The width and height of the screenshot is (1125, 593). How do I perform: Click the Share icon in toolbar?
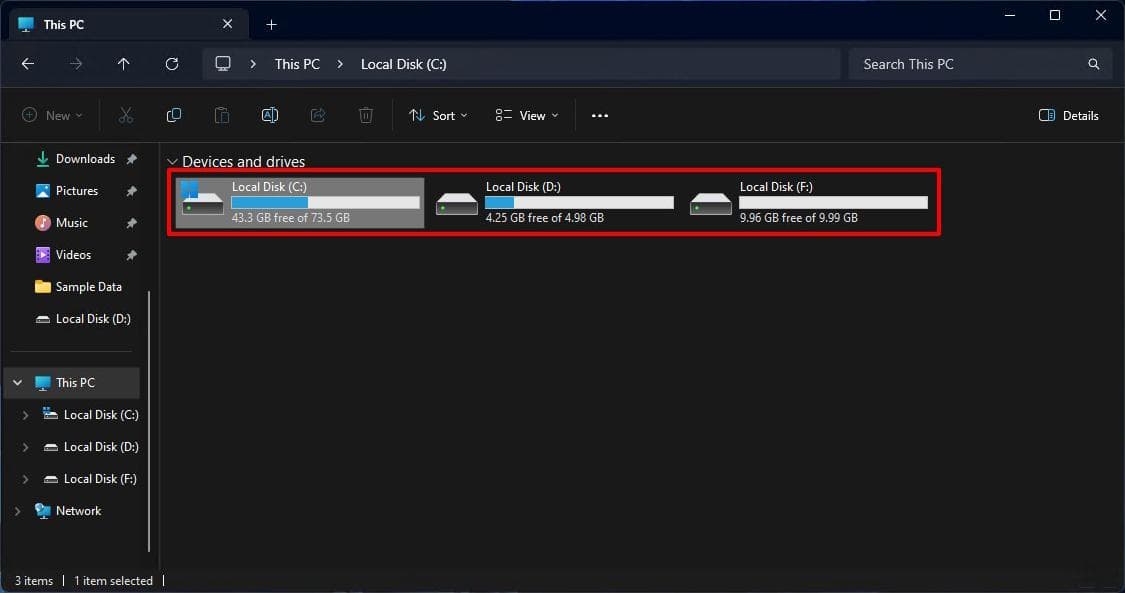(318, 115)
